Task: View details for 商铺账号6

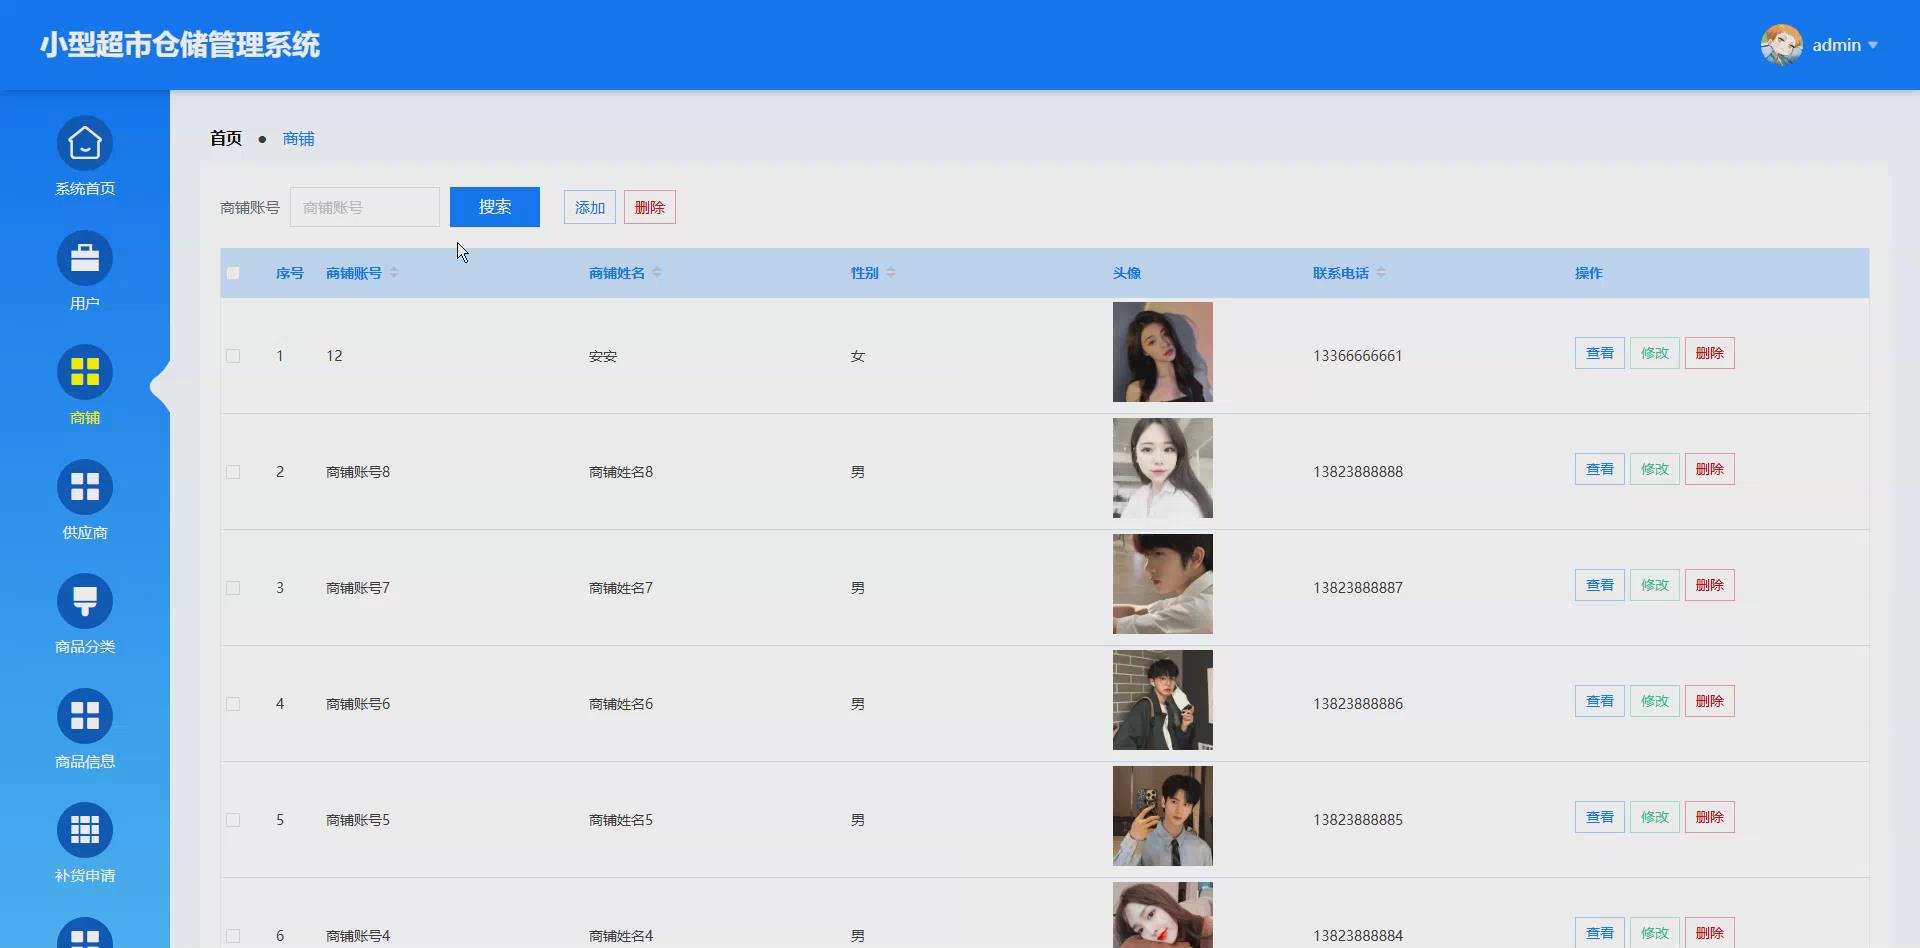Action: (x=1600, y=701)
